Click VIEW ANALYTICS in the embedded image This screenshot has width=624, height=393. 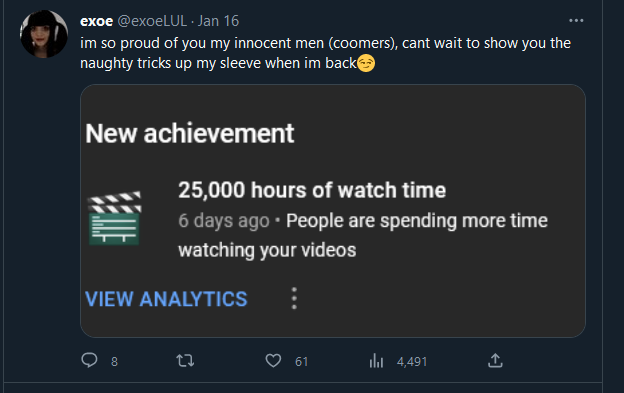pyautogui.click(x=166, y=299)
